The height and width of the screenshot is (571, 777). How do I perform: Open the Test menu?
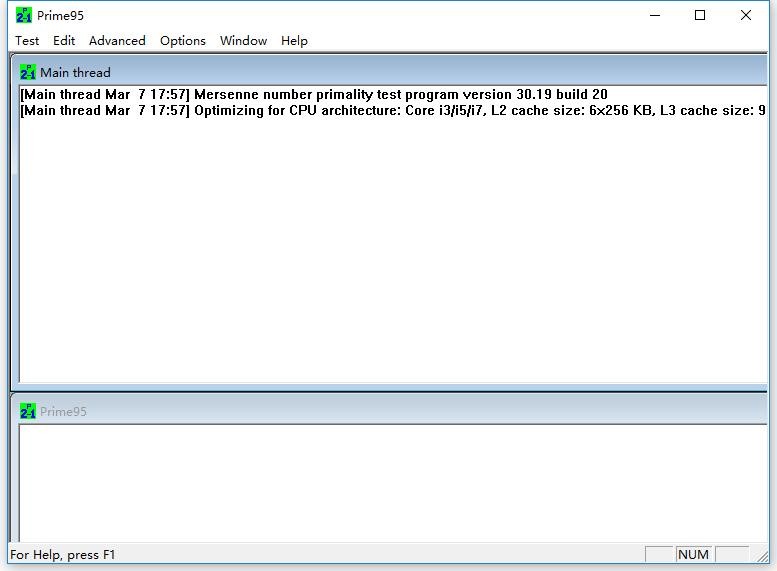point(27,41)
